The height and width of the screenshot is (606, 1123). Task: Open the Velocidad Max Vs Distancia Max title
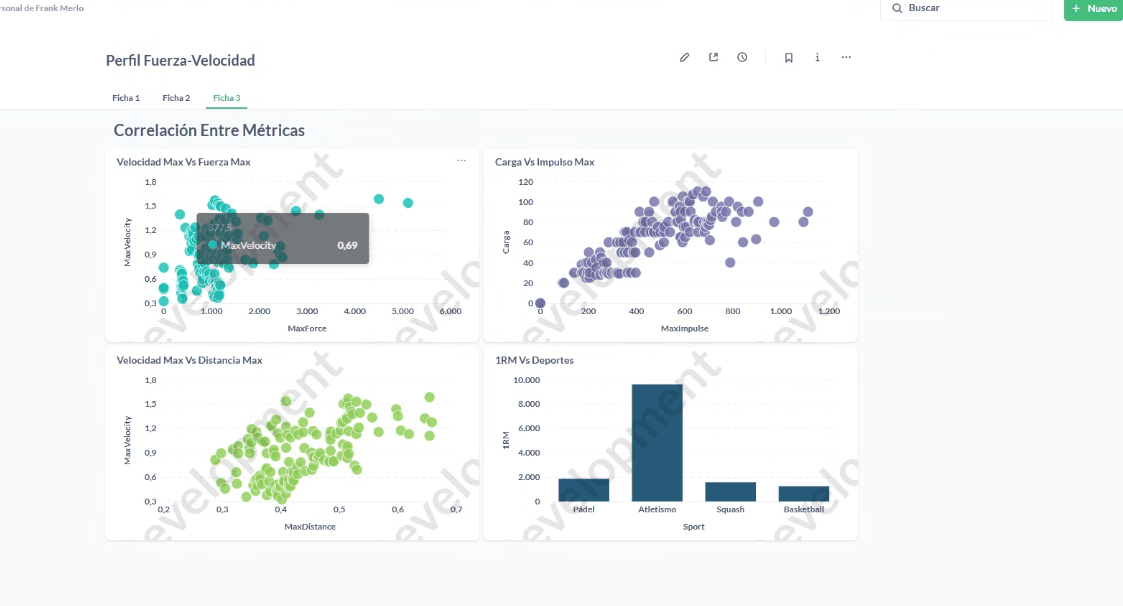pyautogui.click(x=189, y=360)
